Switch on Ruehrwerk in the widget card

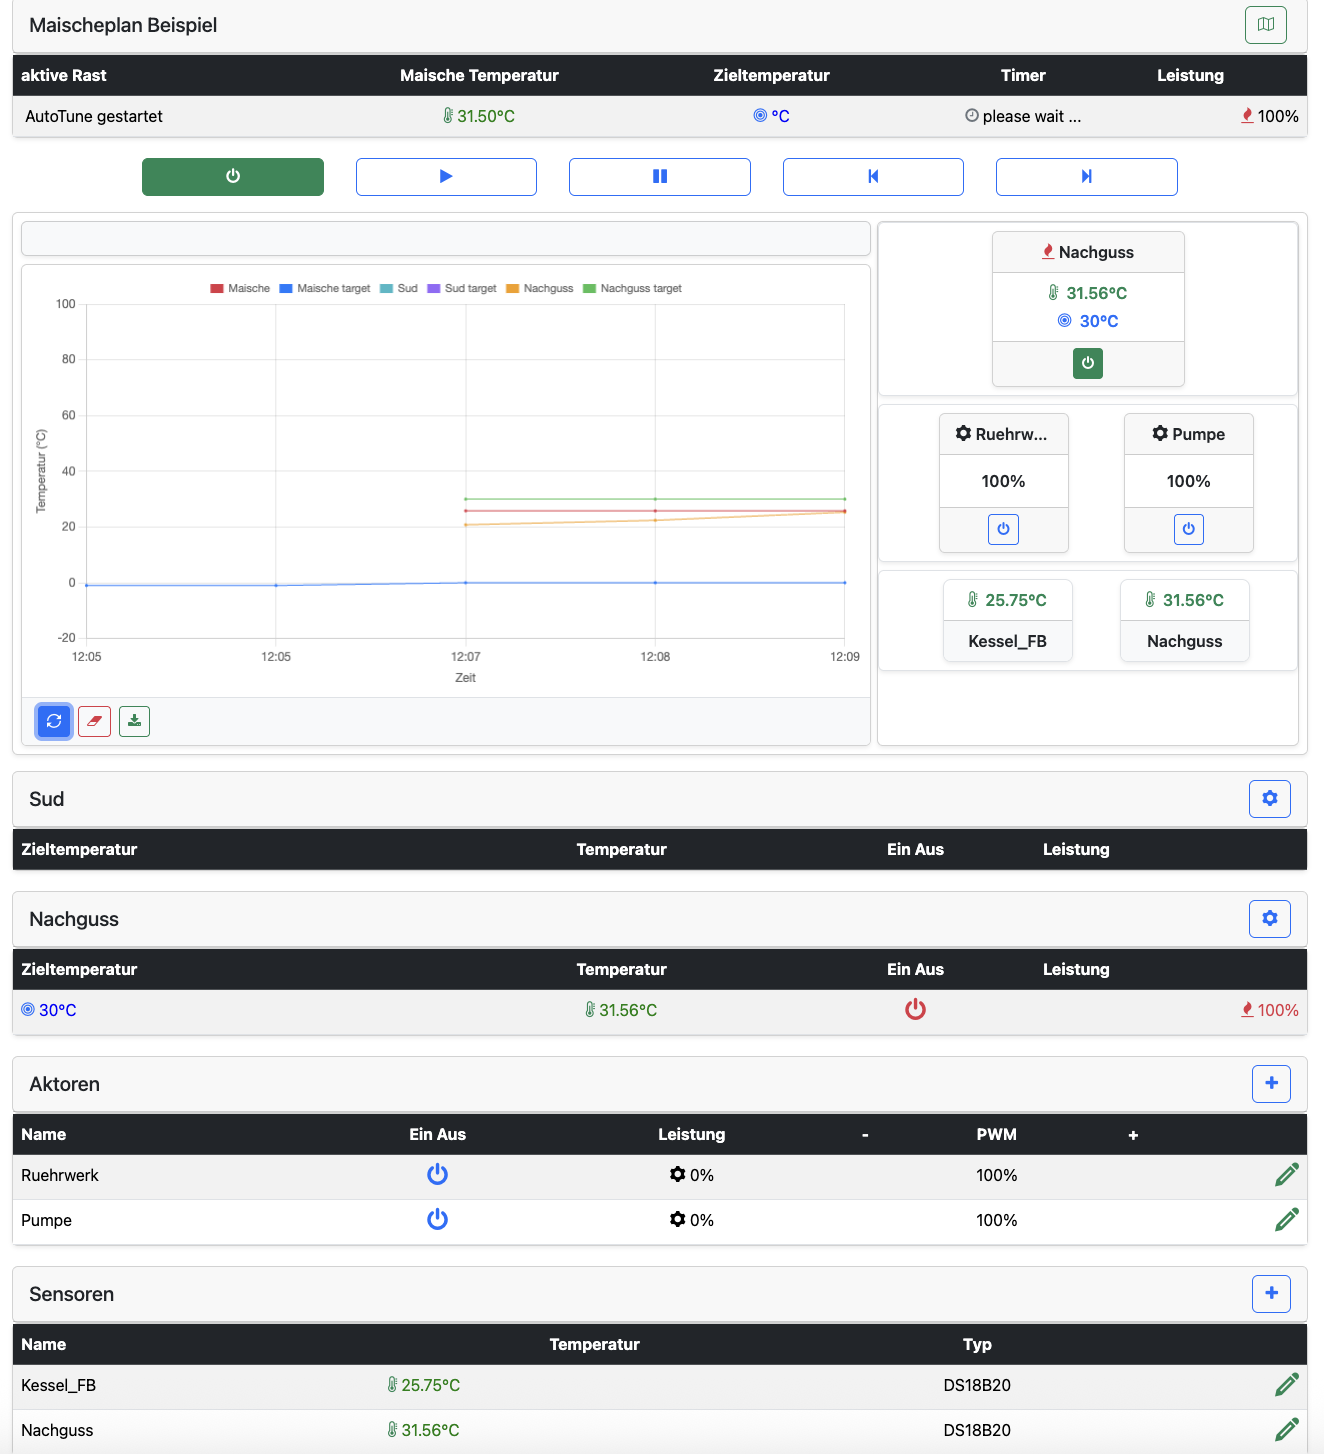(x=1003, y=529)
